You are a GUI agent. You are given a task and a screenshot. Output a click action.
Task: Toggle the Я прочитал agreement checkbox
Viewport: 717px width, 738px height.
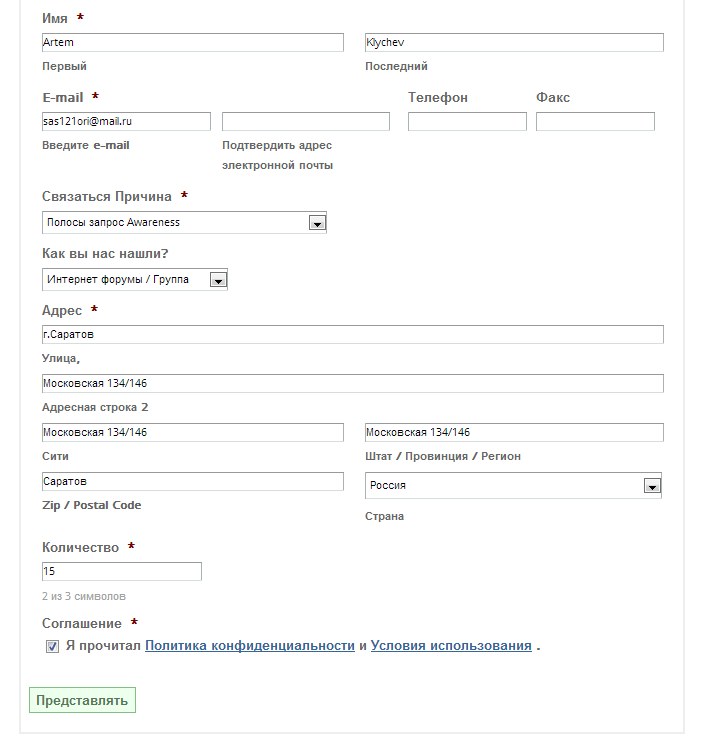52,646
